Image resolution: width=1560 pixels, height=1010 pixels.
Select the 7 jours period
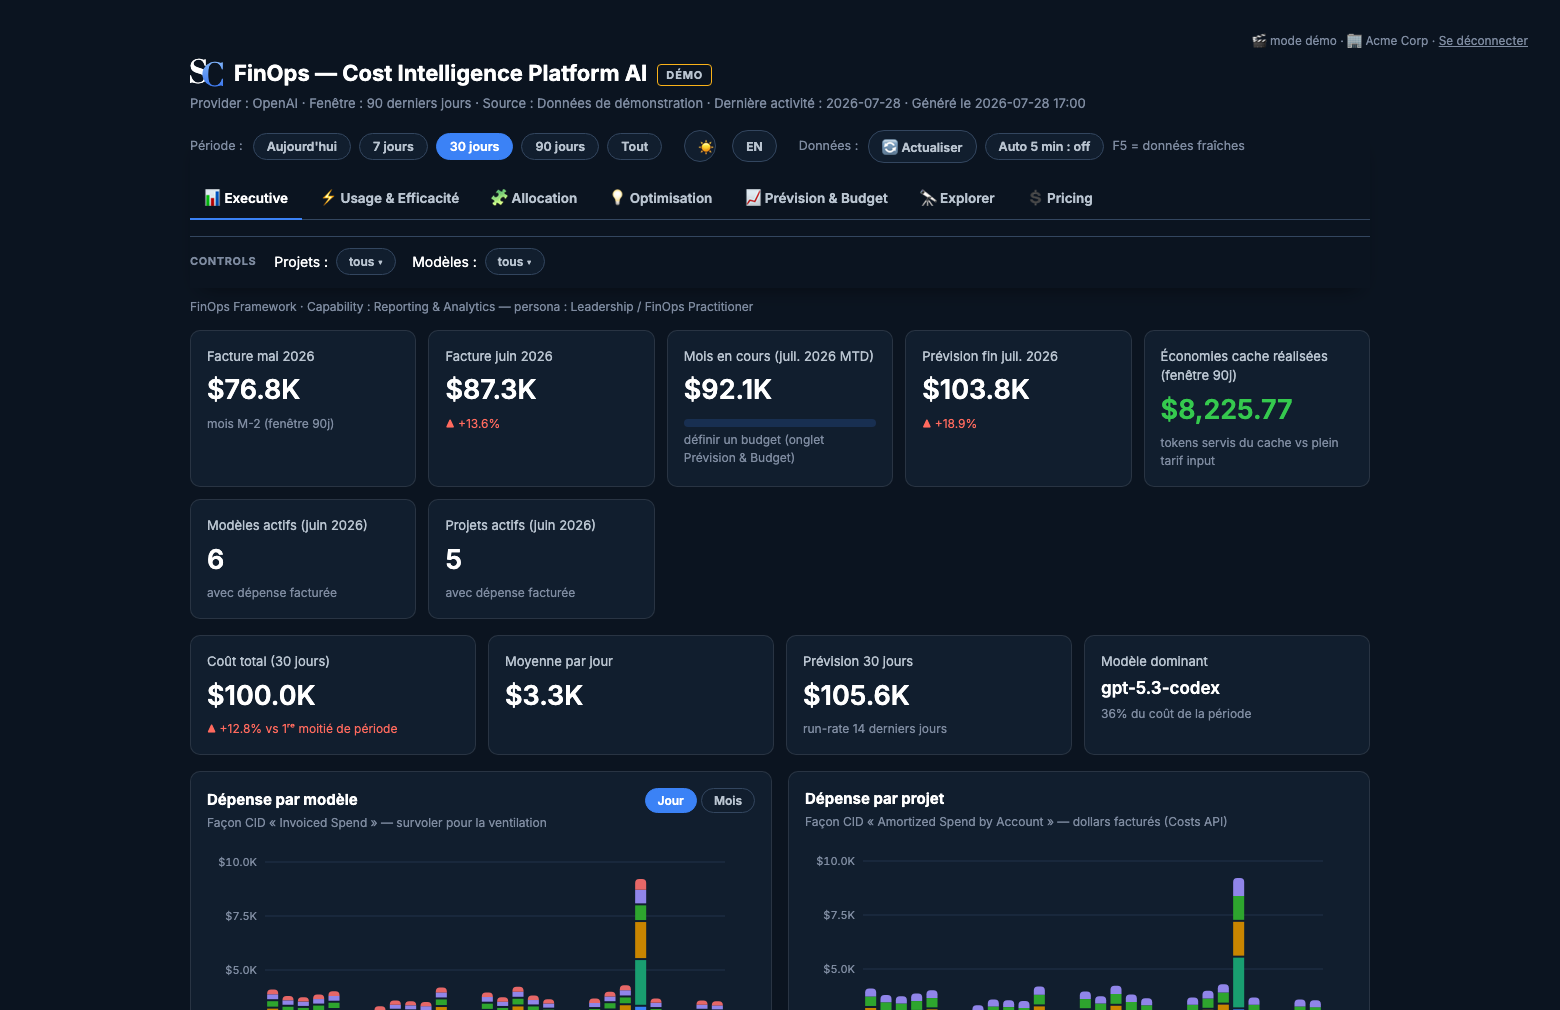393,146
